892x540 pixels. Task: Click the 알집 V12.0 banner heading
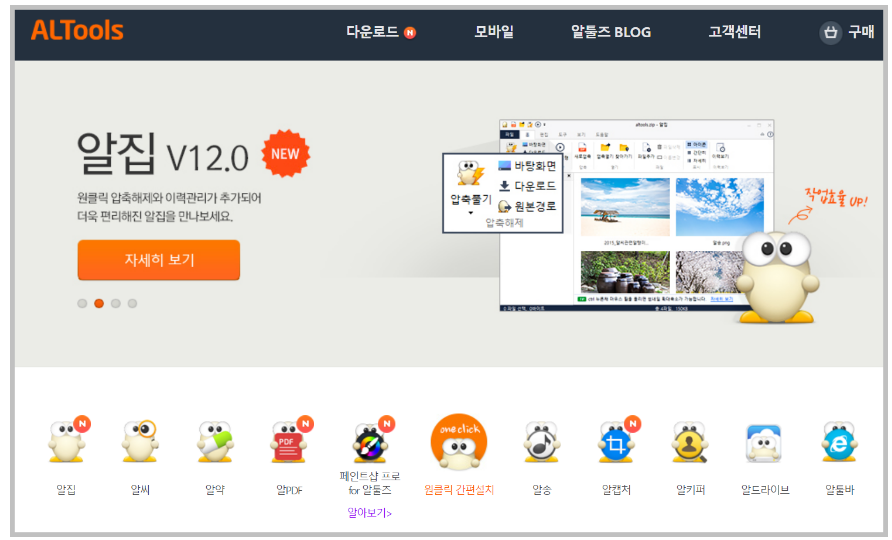[163, 154]
